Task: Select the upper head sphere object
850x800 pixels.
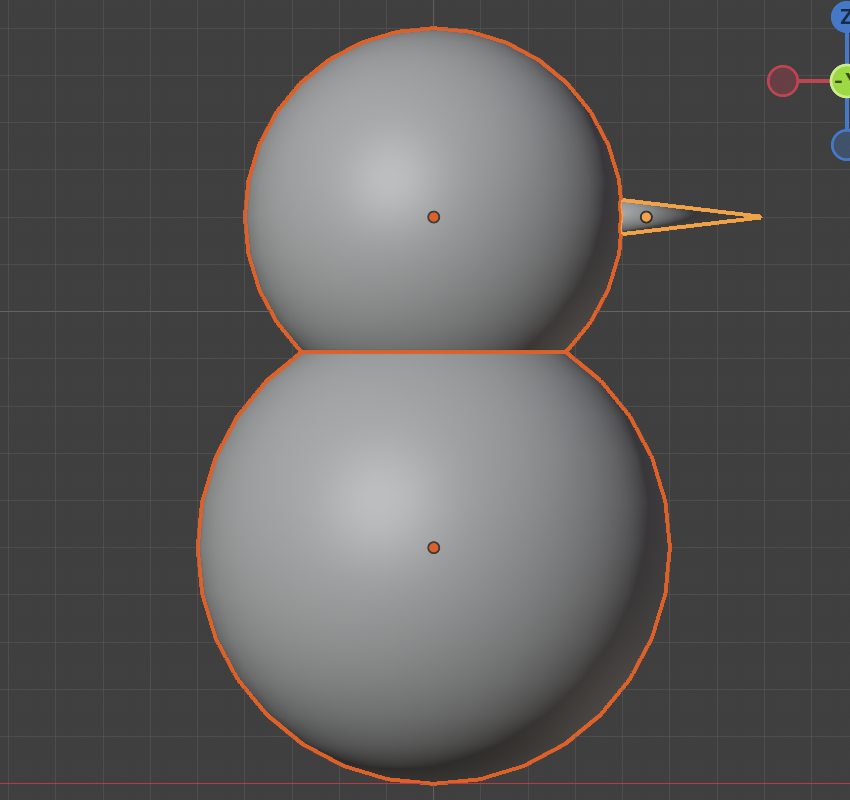Action: [x=433, y=190]
